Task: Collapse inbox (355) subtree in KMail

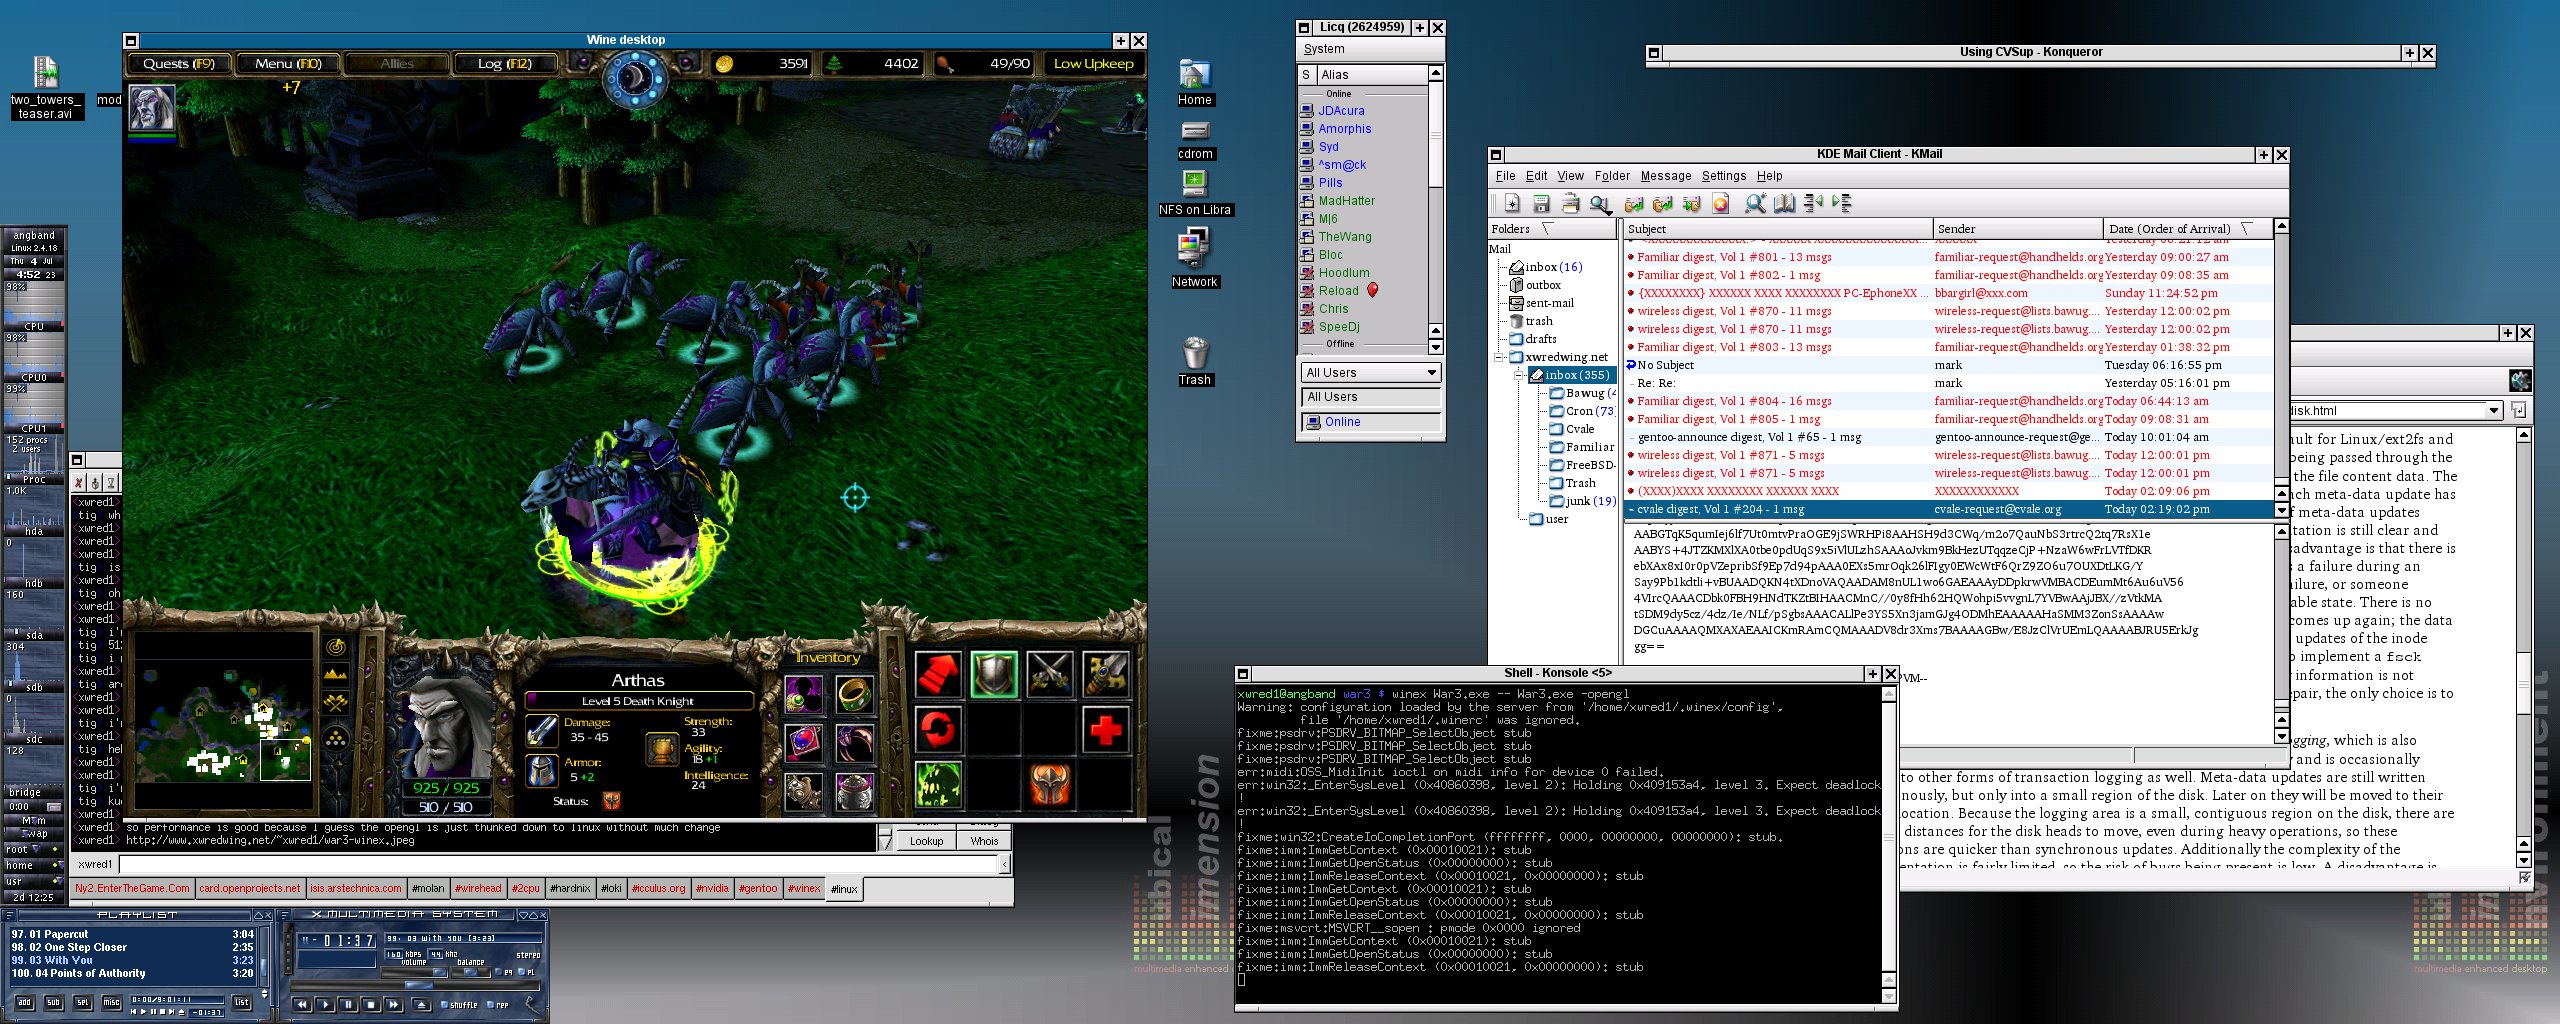Action: tap(1519, 375)
